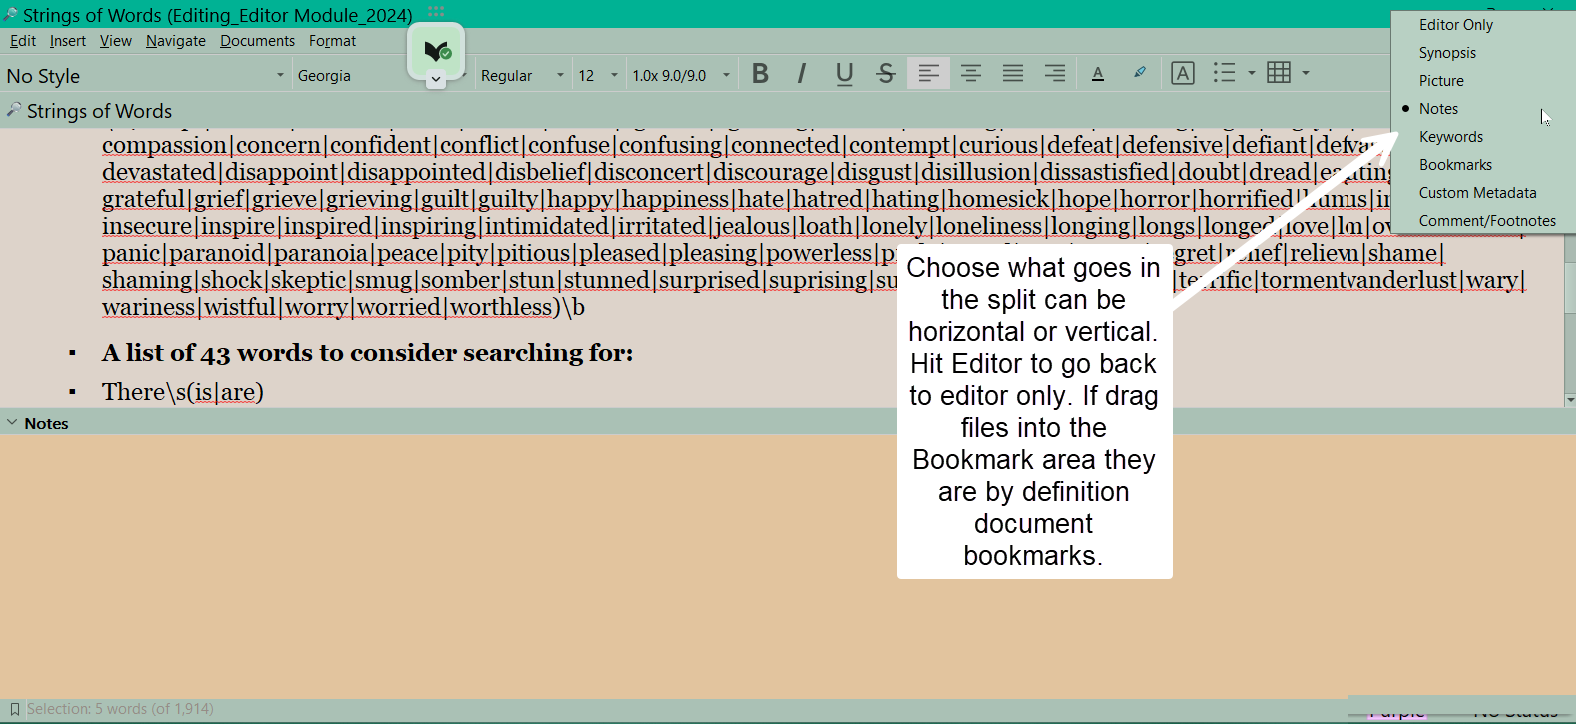Center align the paragraph
Viewport: 1576px width, 724px height.
[x=970, y=74]
